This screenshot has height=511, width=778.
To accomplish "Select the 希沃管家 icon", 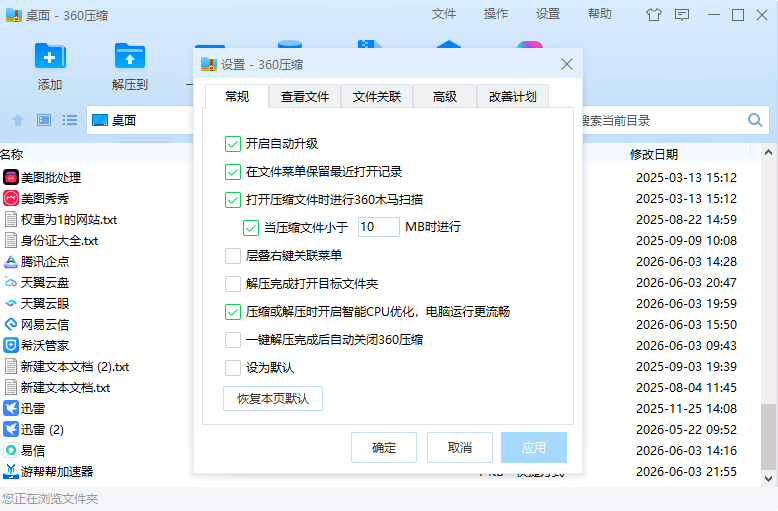I will [x=11, y=345].
